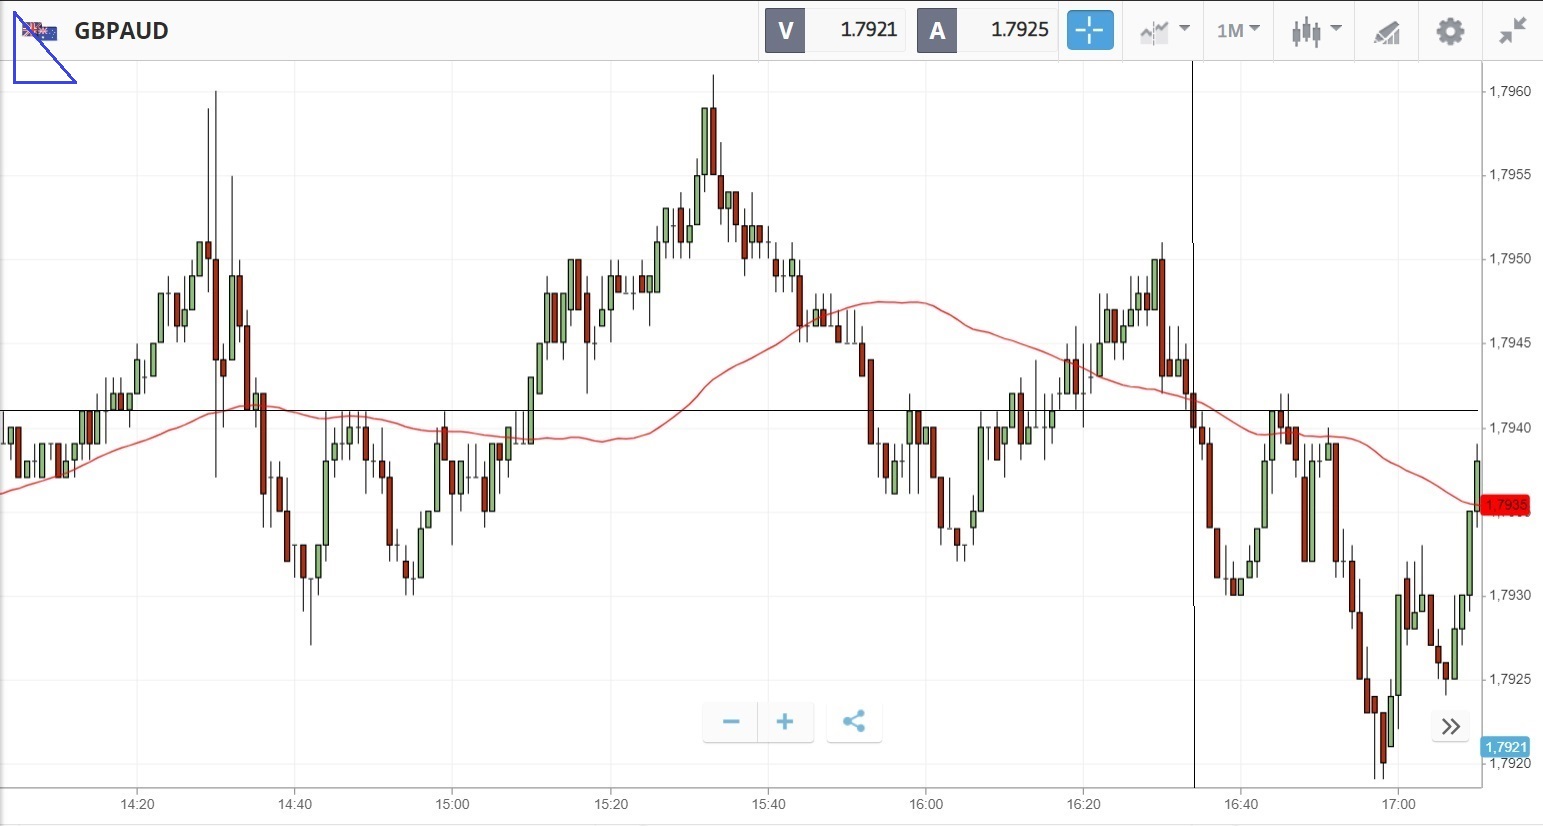Share the chart using share icon
This screenshot has width=1543, height=826.
[x=853, y=722]
